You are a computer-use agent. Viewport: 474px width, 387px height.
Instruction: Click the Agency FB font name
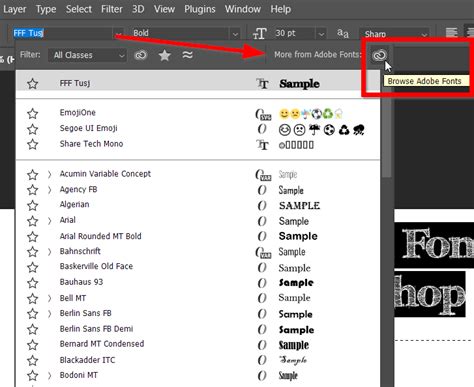tap(78, 189)
